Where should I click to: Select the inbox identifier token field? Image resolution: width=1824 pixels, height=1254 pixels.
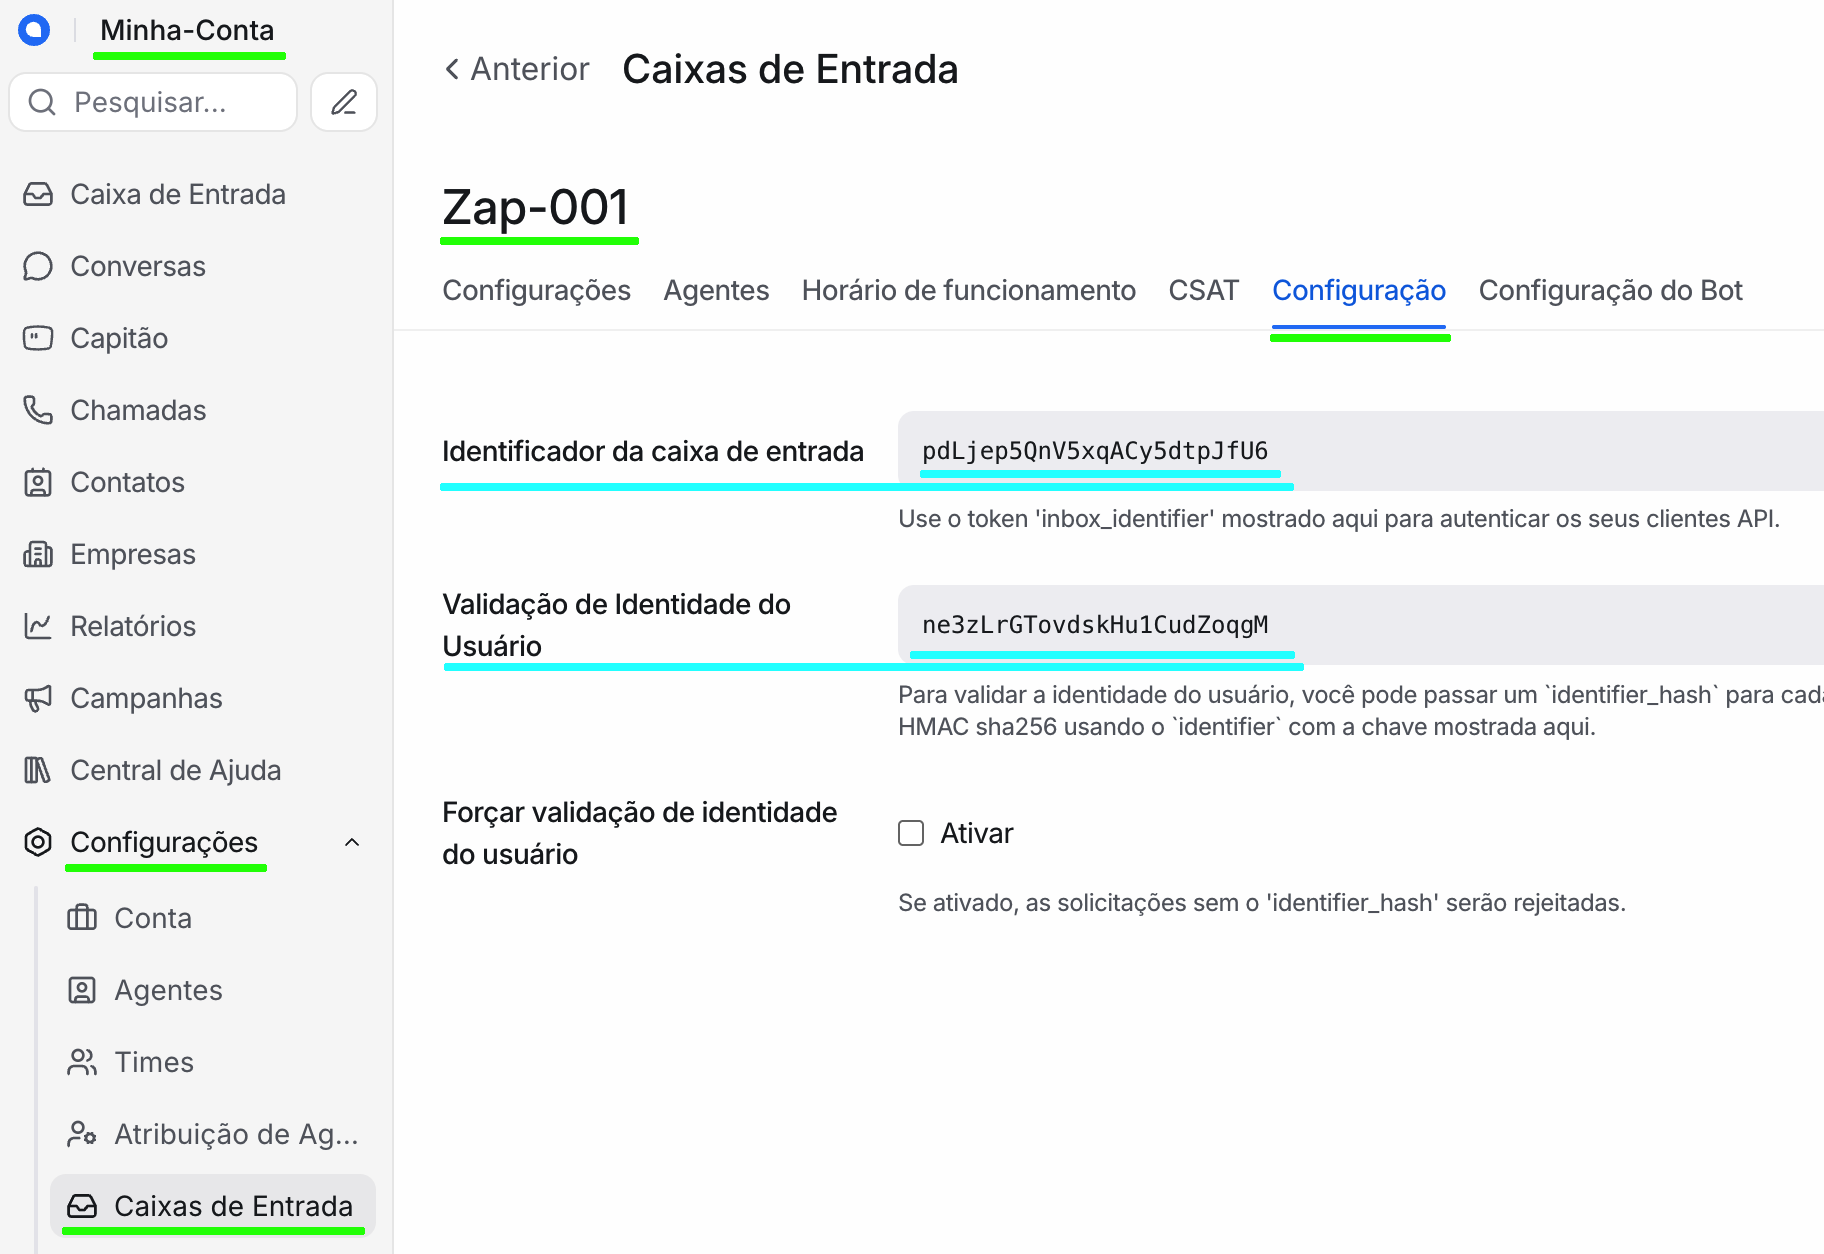point(1361,451)
